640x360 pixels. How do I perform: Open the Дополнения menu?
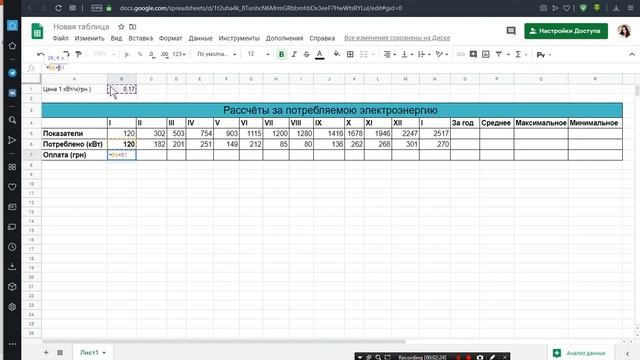(284, 38)
